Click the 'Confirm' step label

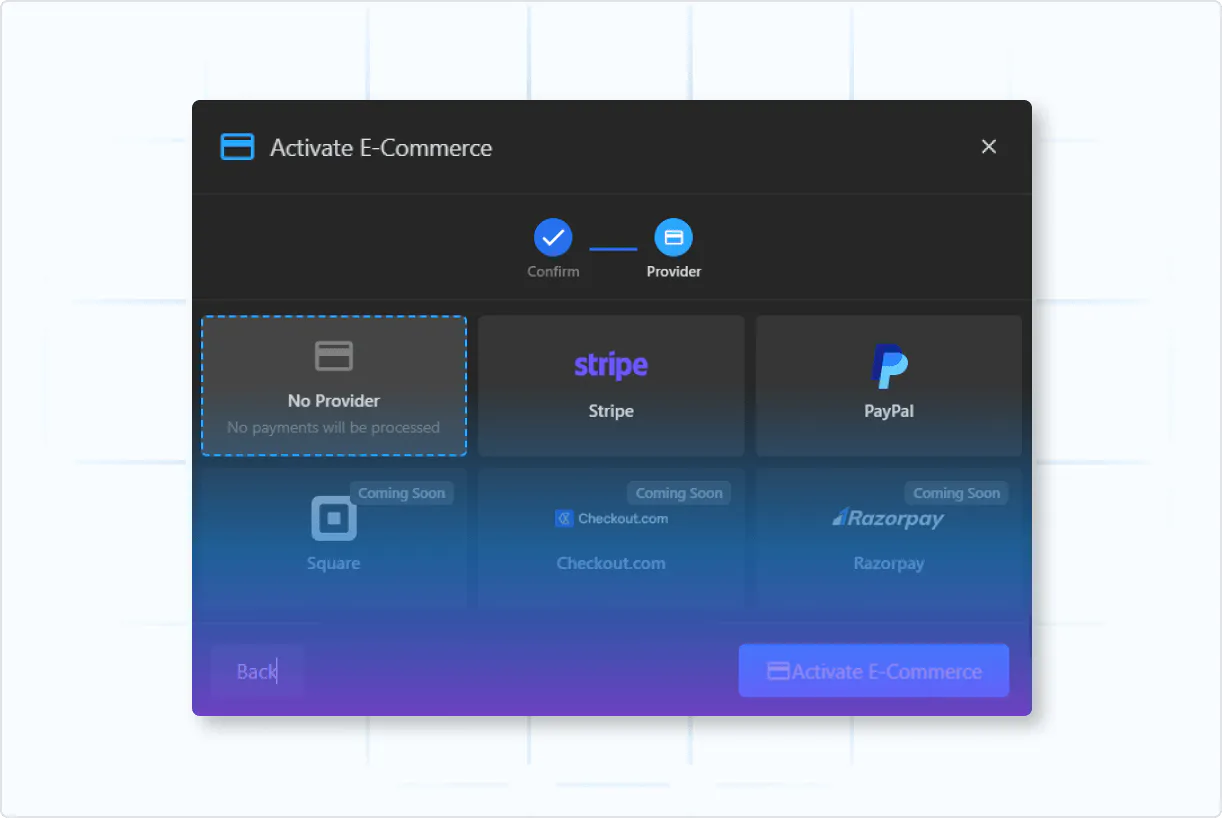pos(553,271)
